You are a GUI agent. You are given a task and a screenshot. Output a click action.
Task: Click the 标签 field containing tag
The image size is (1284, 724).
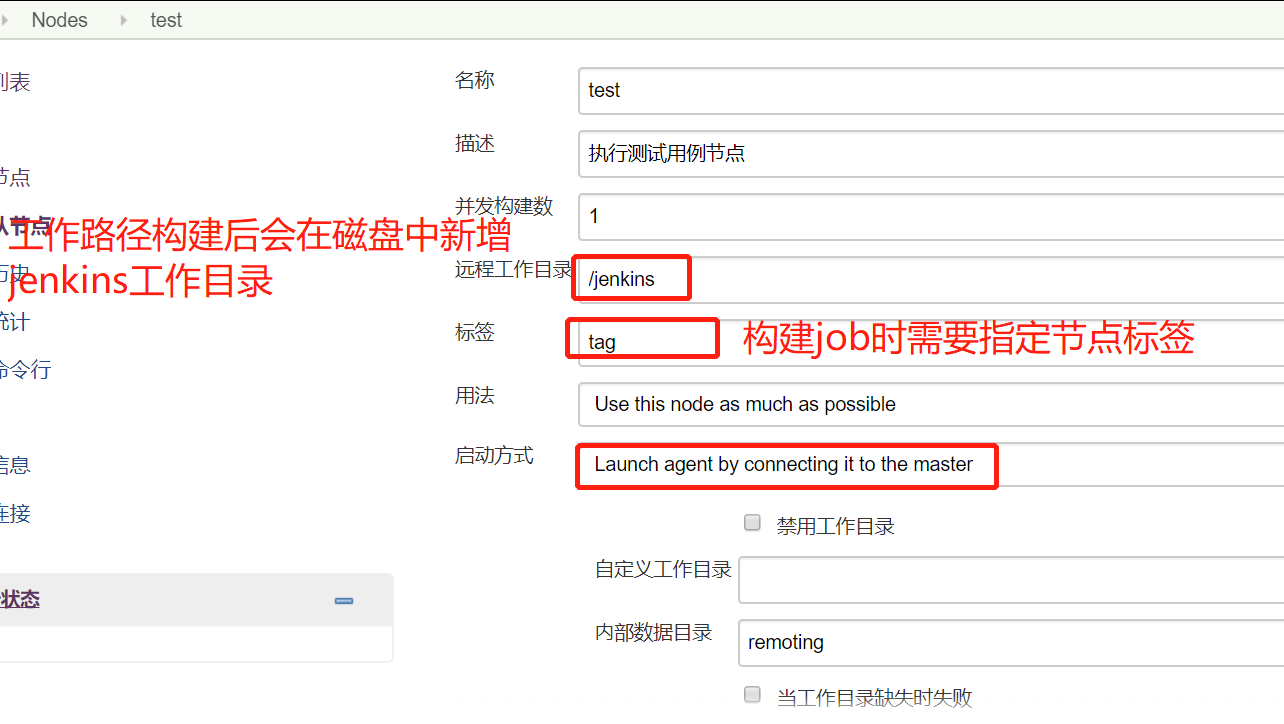[x=931, y=342]
